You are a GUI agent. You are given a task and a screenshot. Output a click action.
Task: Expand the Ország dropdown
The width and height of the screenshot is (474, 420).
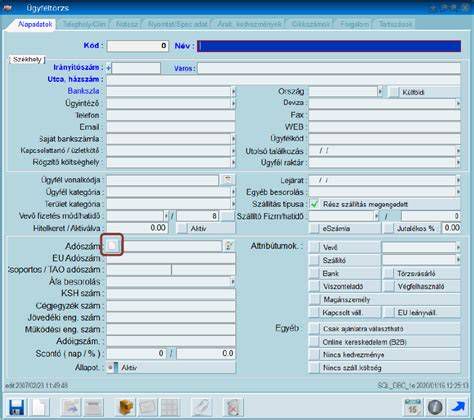380,91
